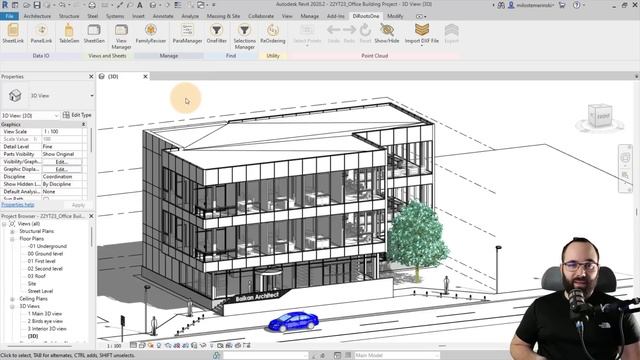Toggle temporary hide/isolate glasses icon

[203, 345]
